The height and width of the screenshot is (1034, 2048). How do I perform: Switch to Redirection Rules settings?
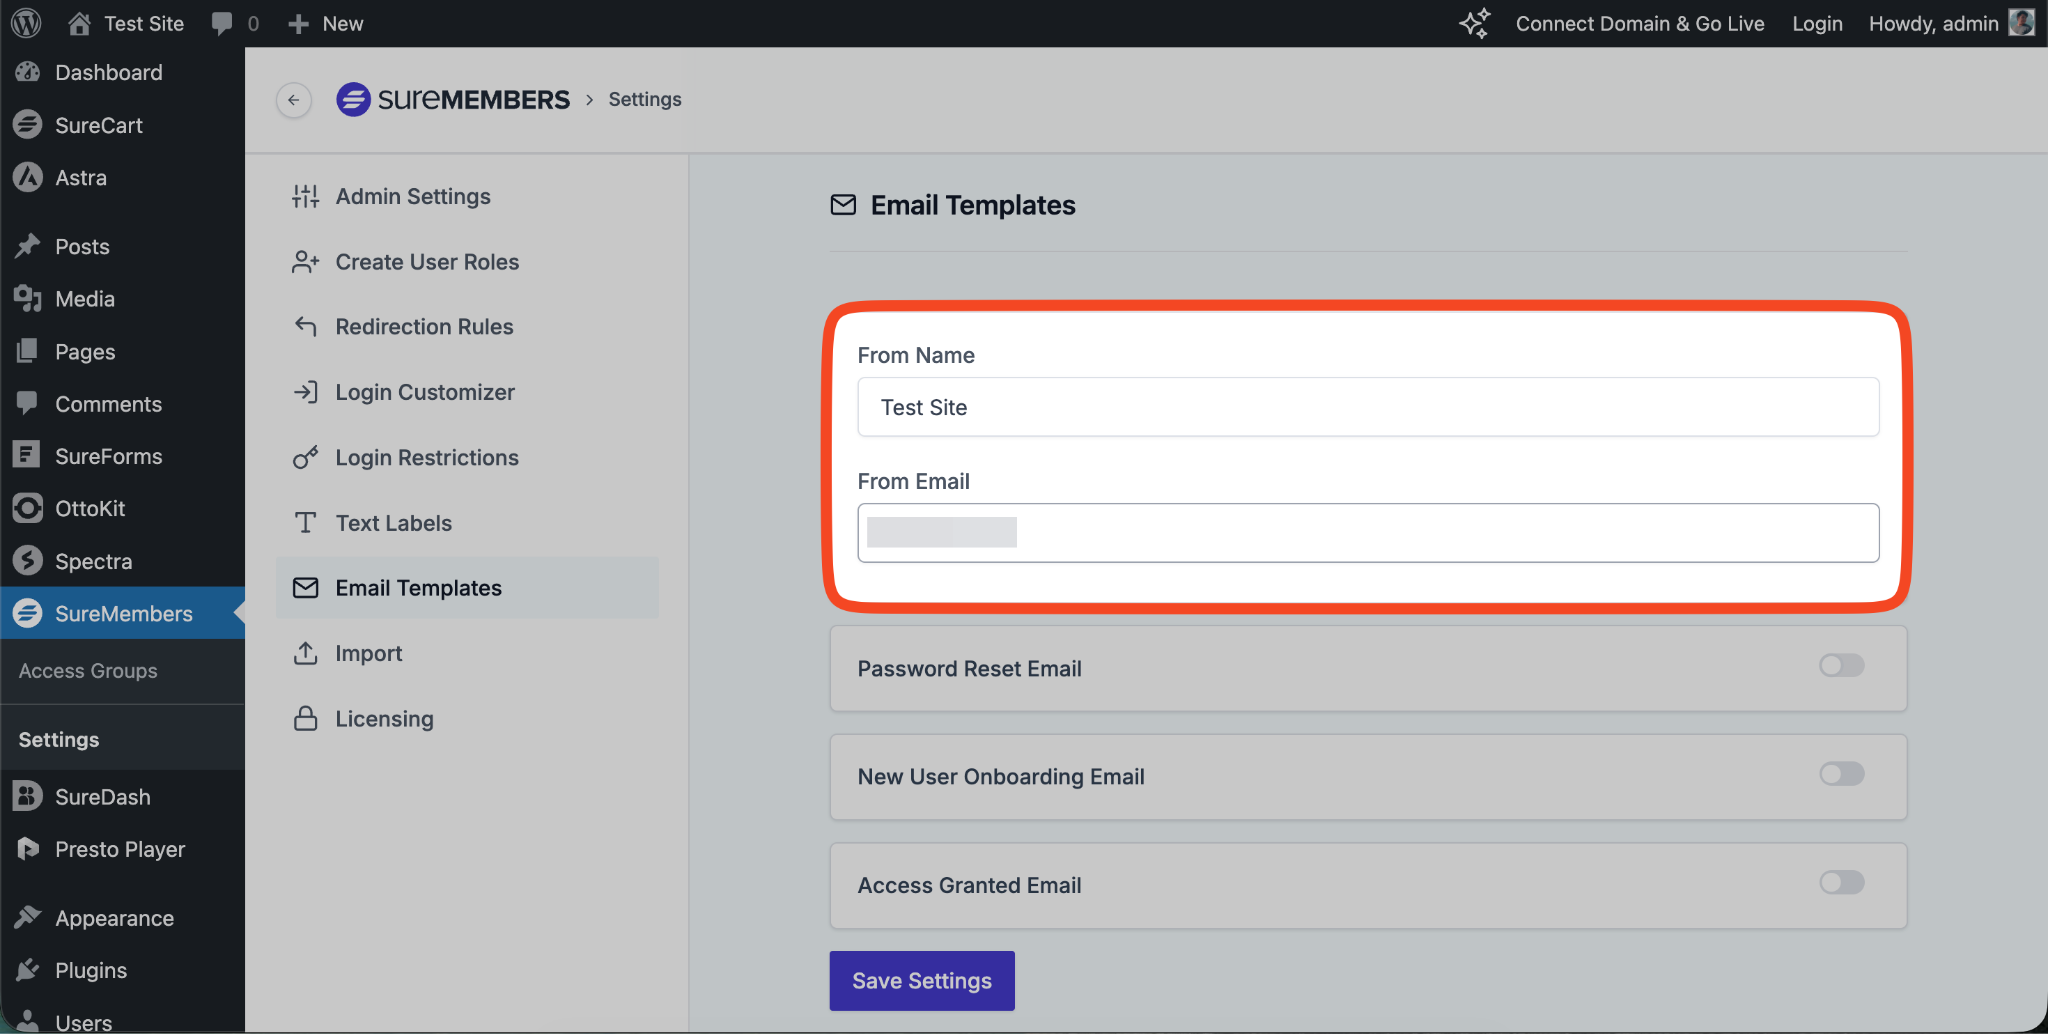click(x=424, y=327)
